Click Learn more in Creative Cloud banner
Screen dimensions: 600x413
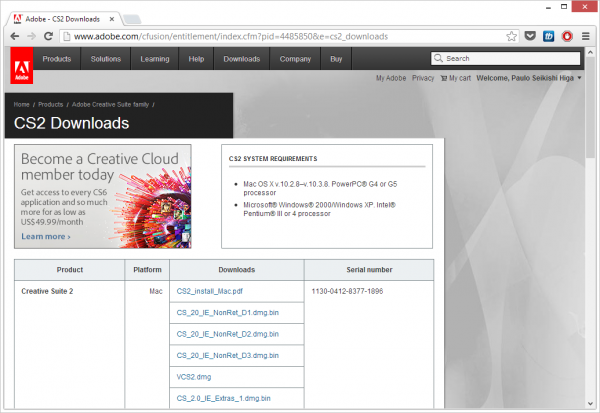pos(46,237)
